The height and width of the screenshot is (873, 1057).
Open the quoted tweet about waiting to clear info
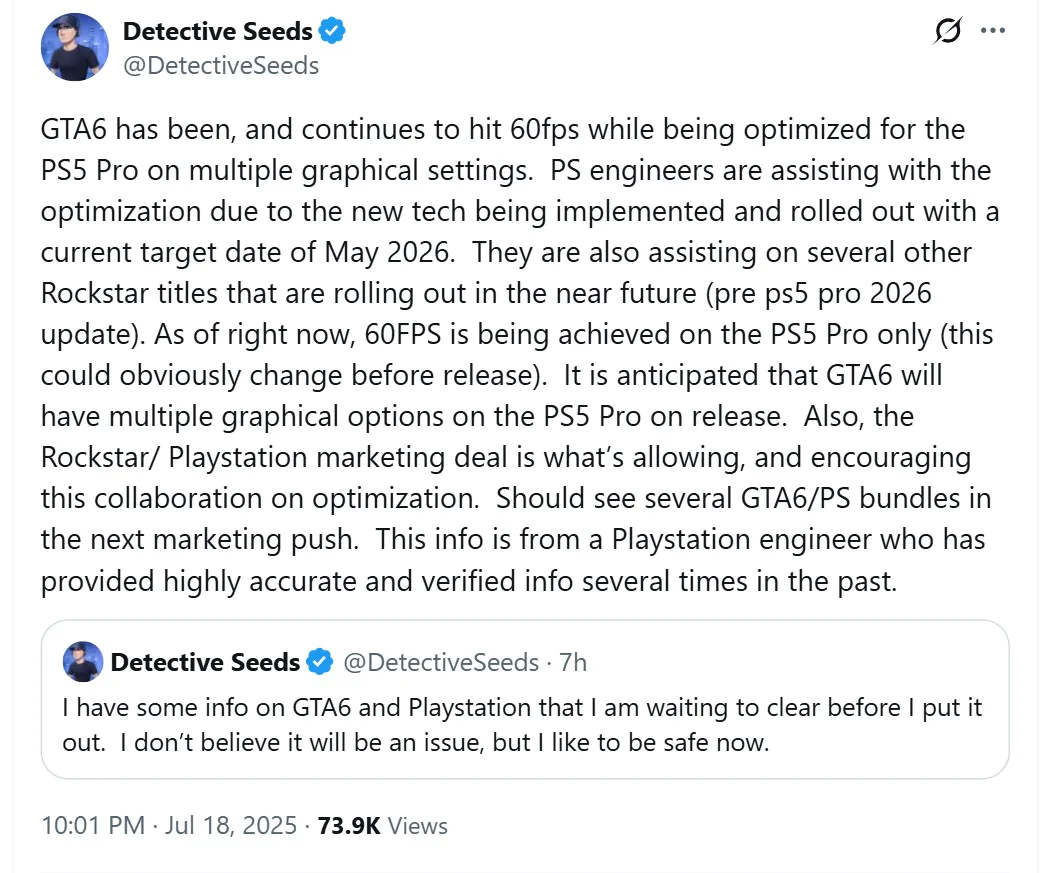520,726
